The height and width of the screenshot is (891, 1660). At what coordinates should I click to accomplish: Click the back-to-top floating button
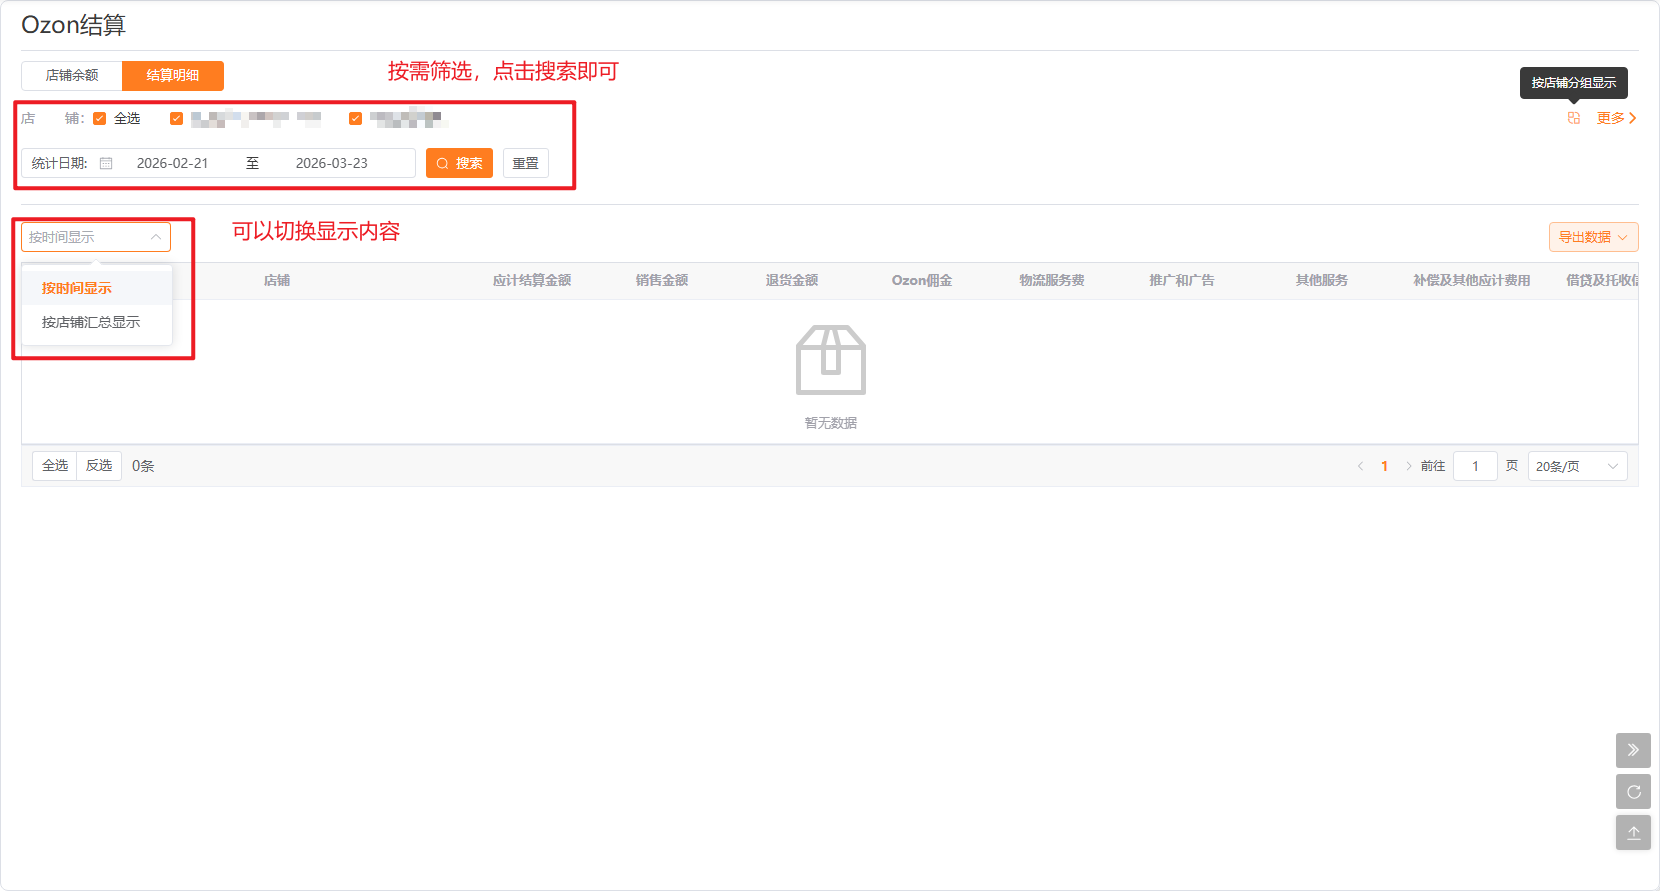point(1633,833)
